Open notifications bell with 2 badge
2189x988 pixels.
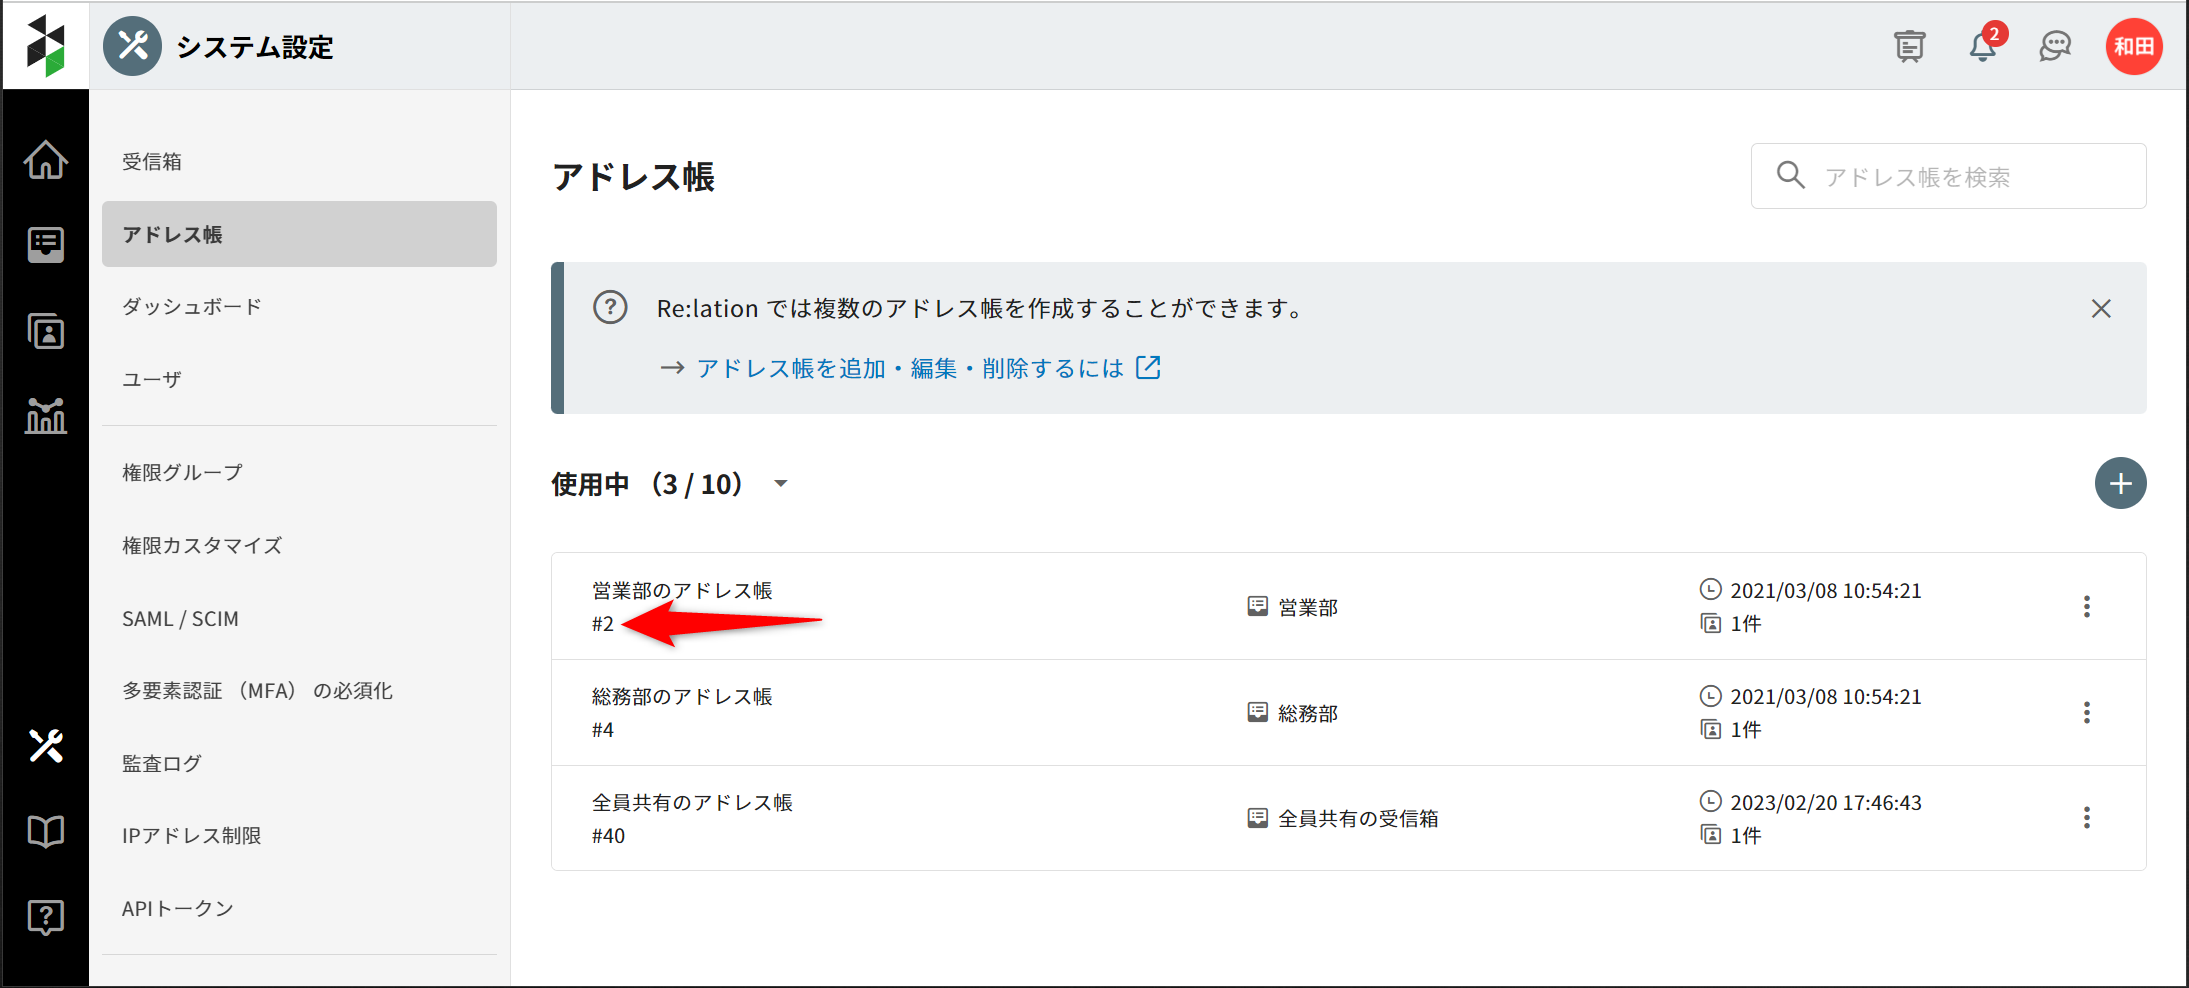pos(1982,47)
